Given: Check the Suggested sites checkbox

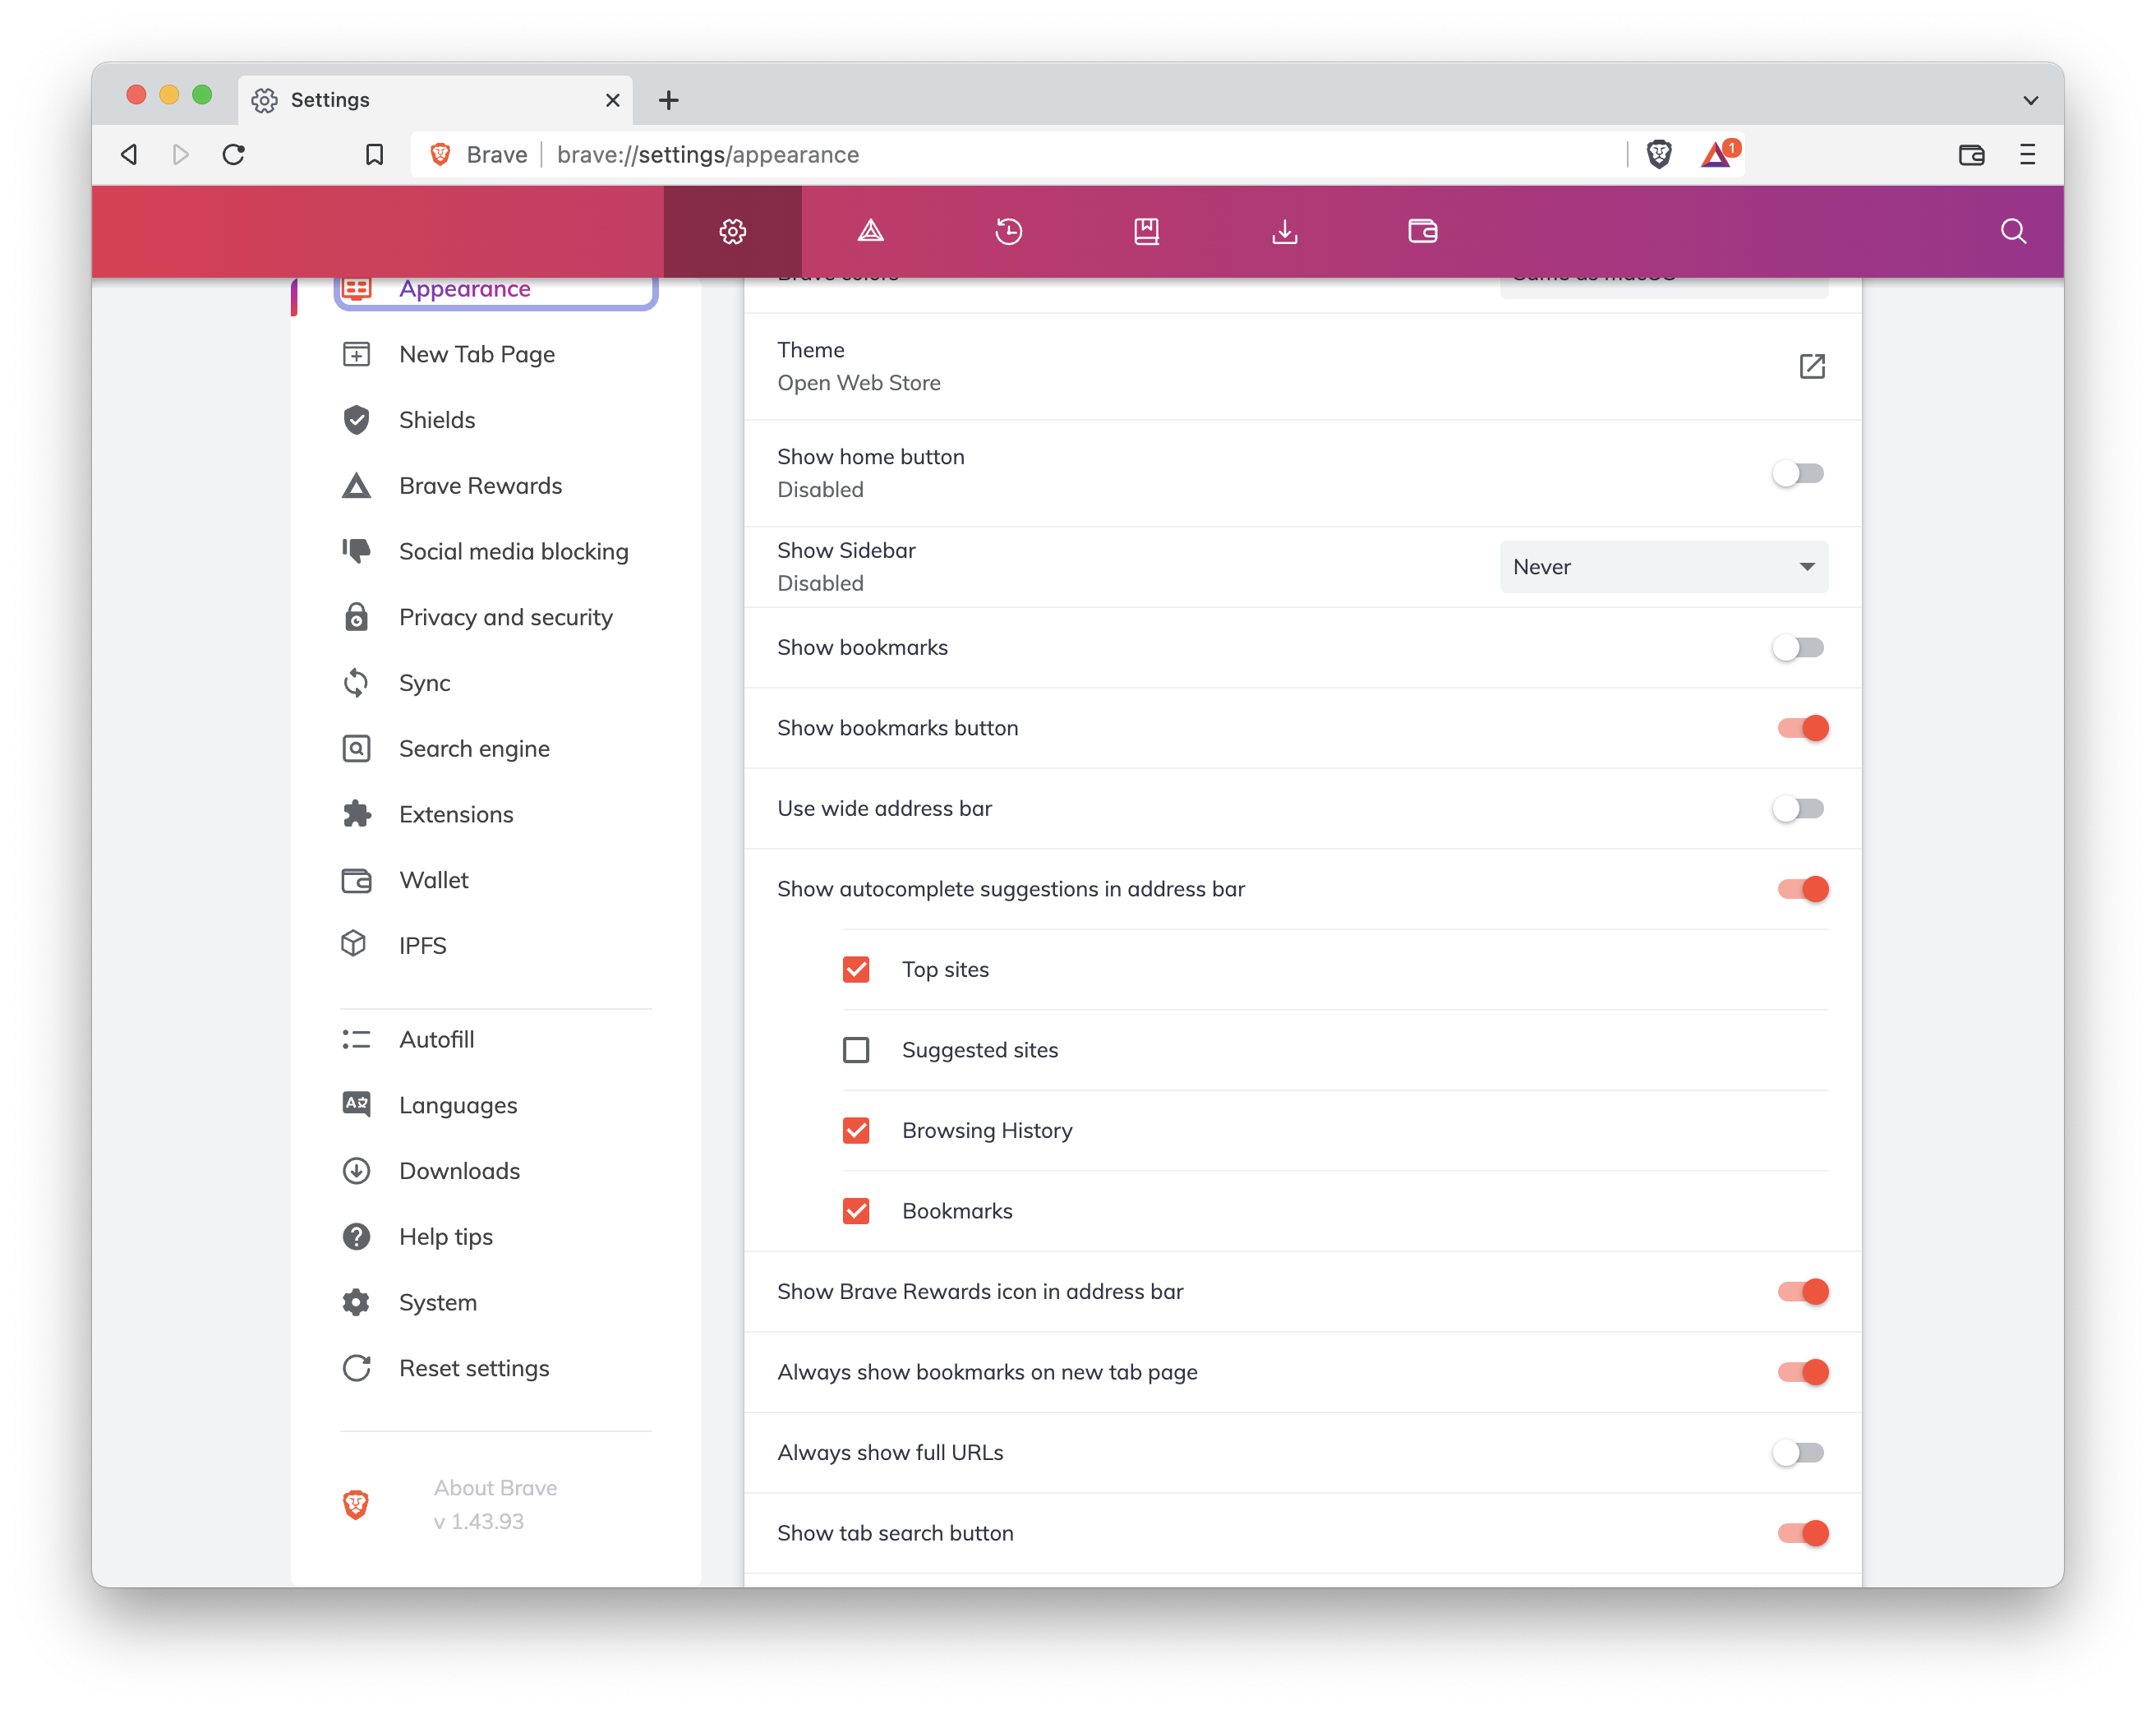Looking at the screenshot, I should (857, 1050).
